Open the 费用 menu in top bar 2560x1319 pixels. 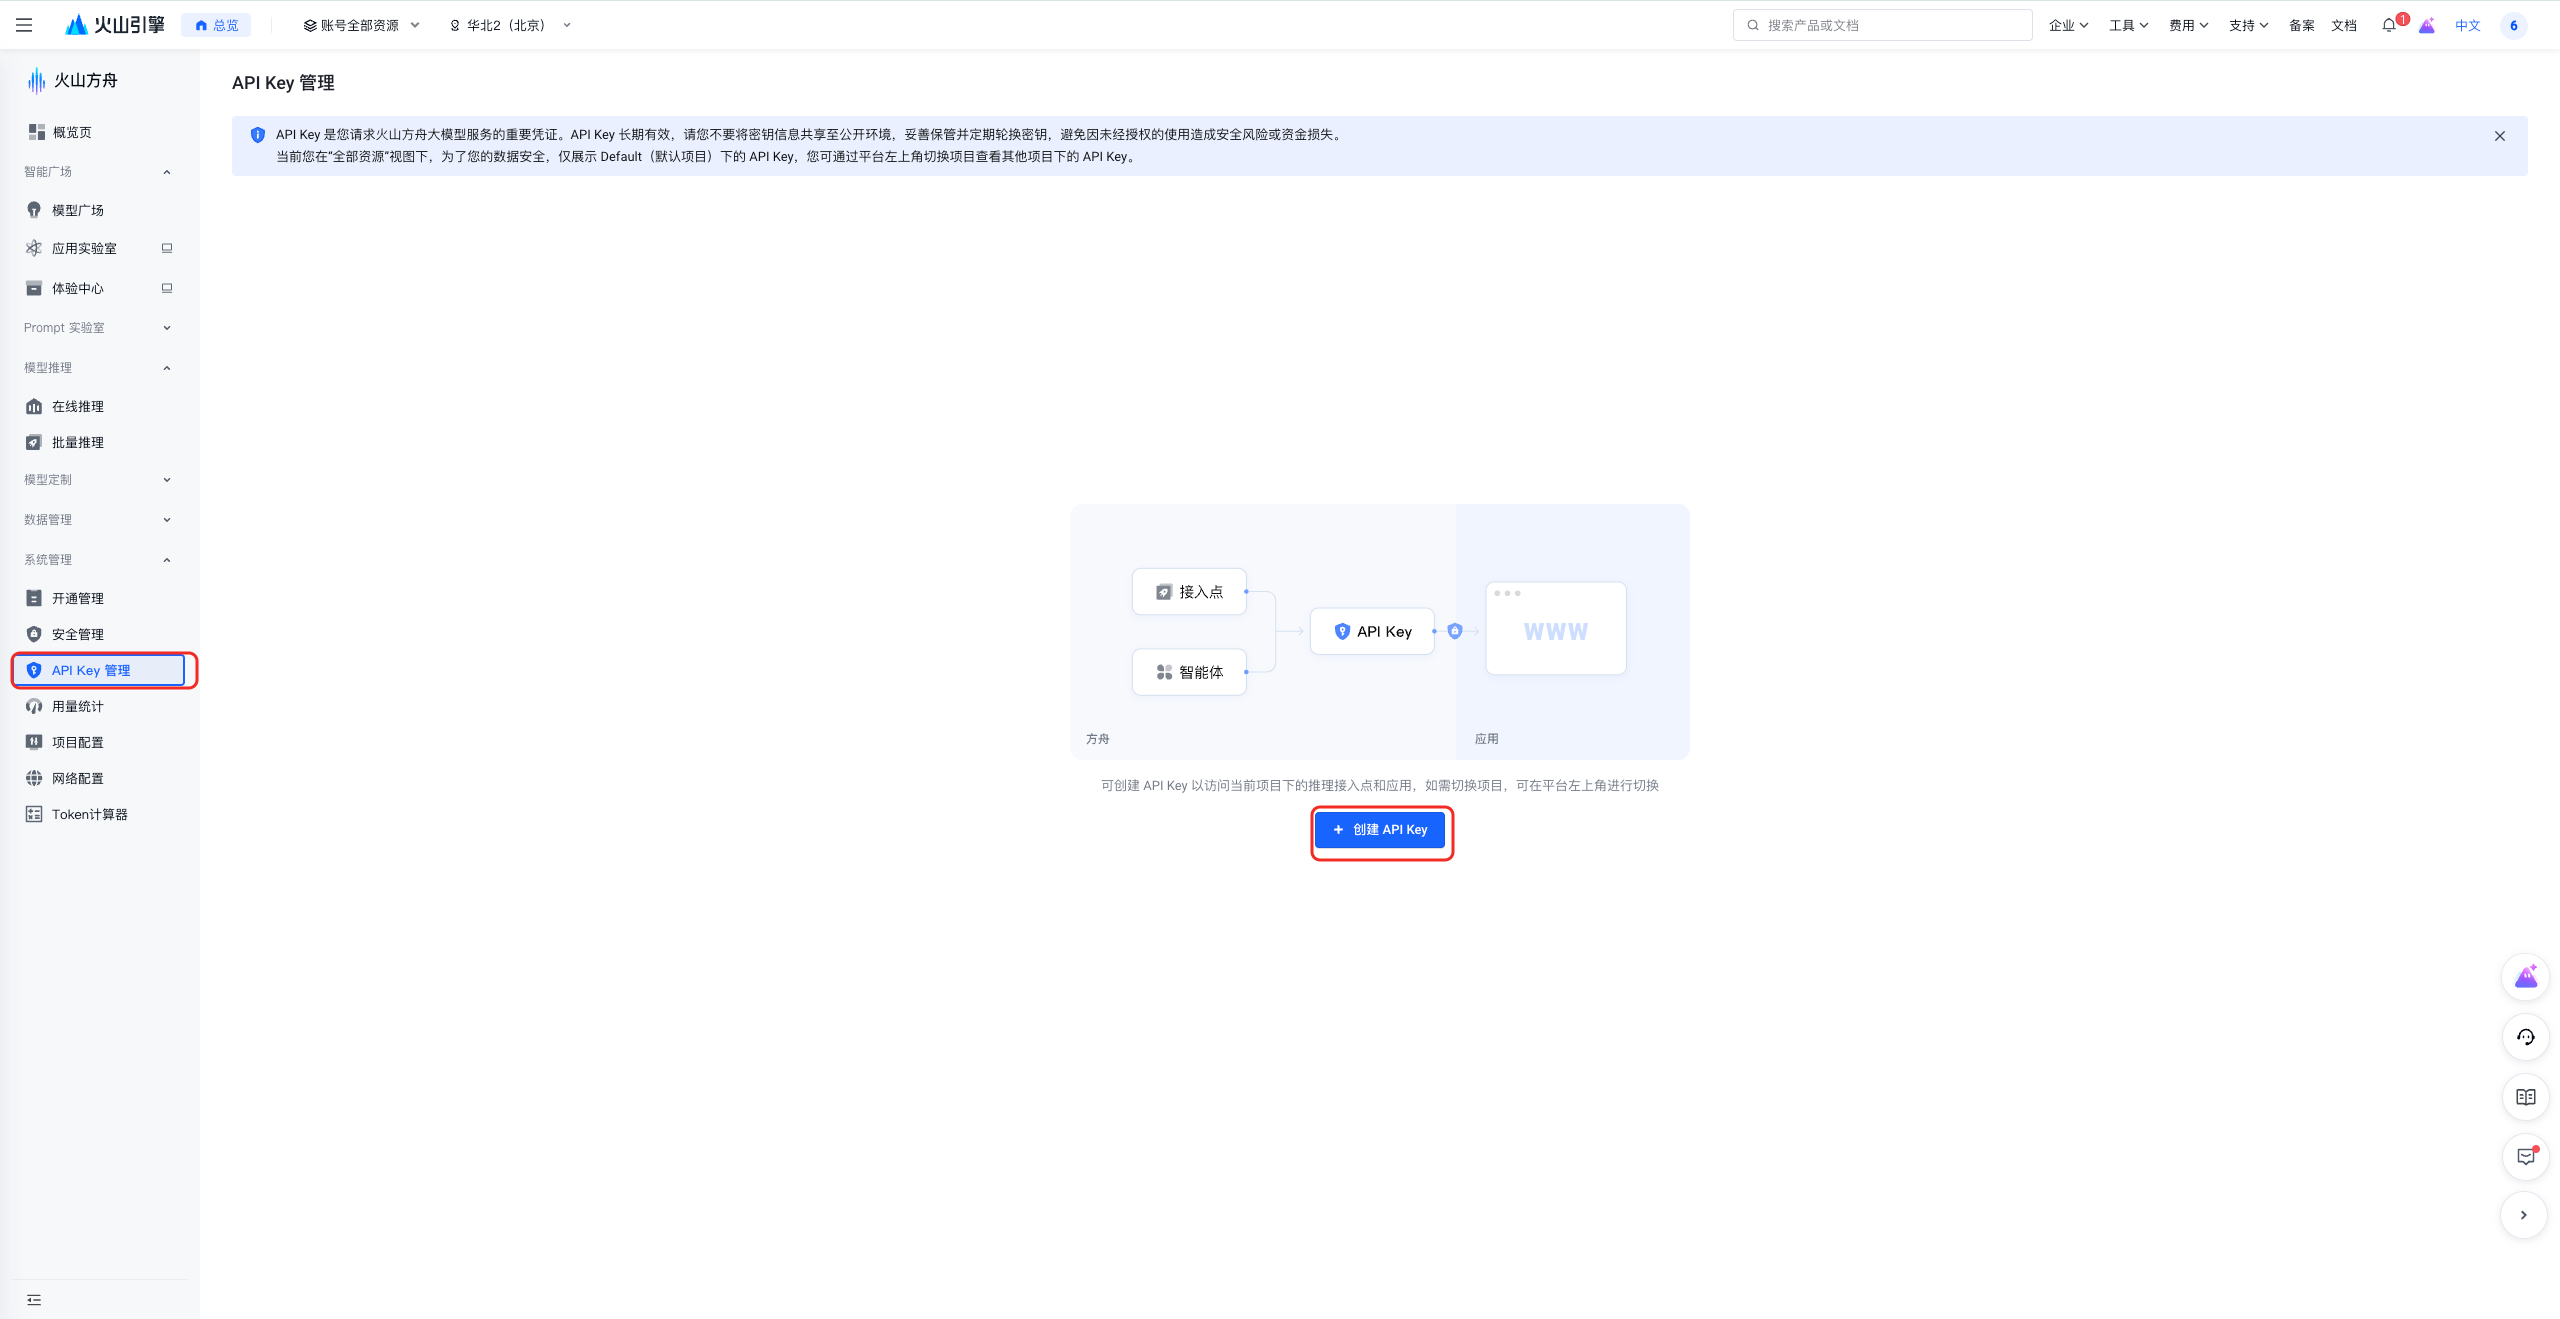click(2187, 25)
